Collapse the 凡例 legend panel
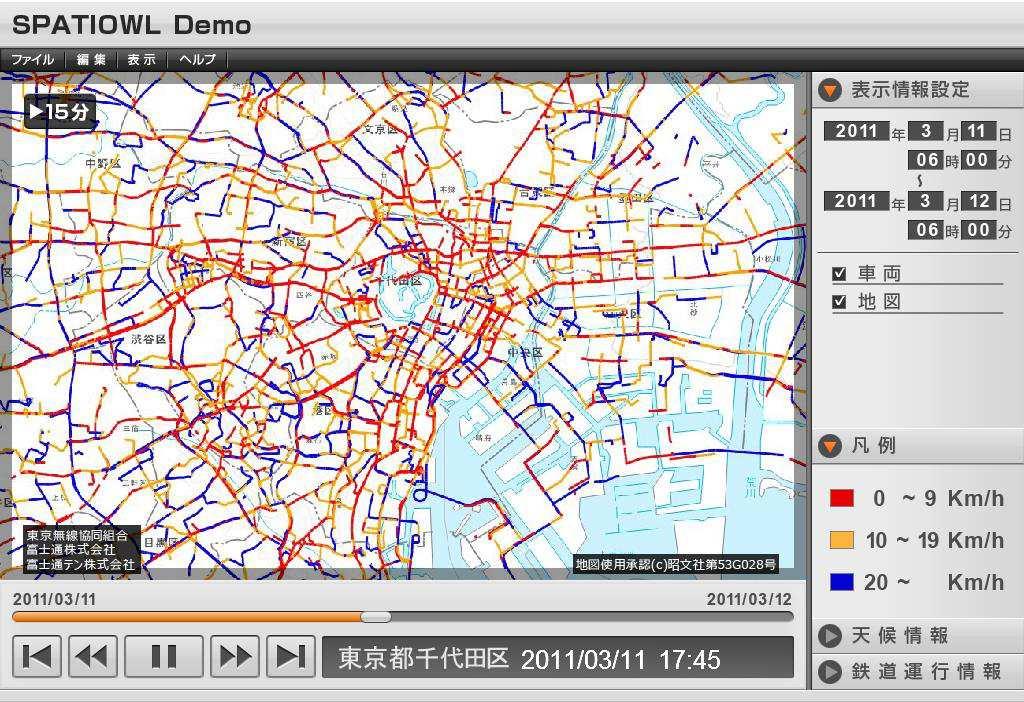This screenshot has height=702, width=1024. [x=831, y=446]
